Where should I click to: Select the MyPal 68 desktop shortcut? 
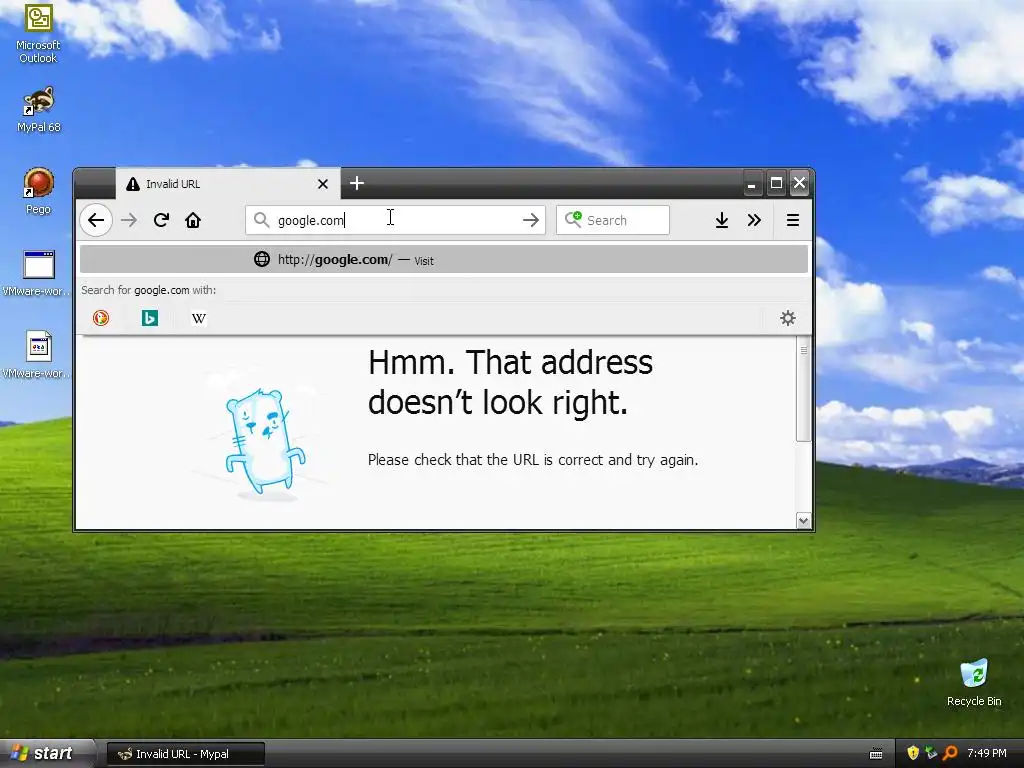point(39,110)
